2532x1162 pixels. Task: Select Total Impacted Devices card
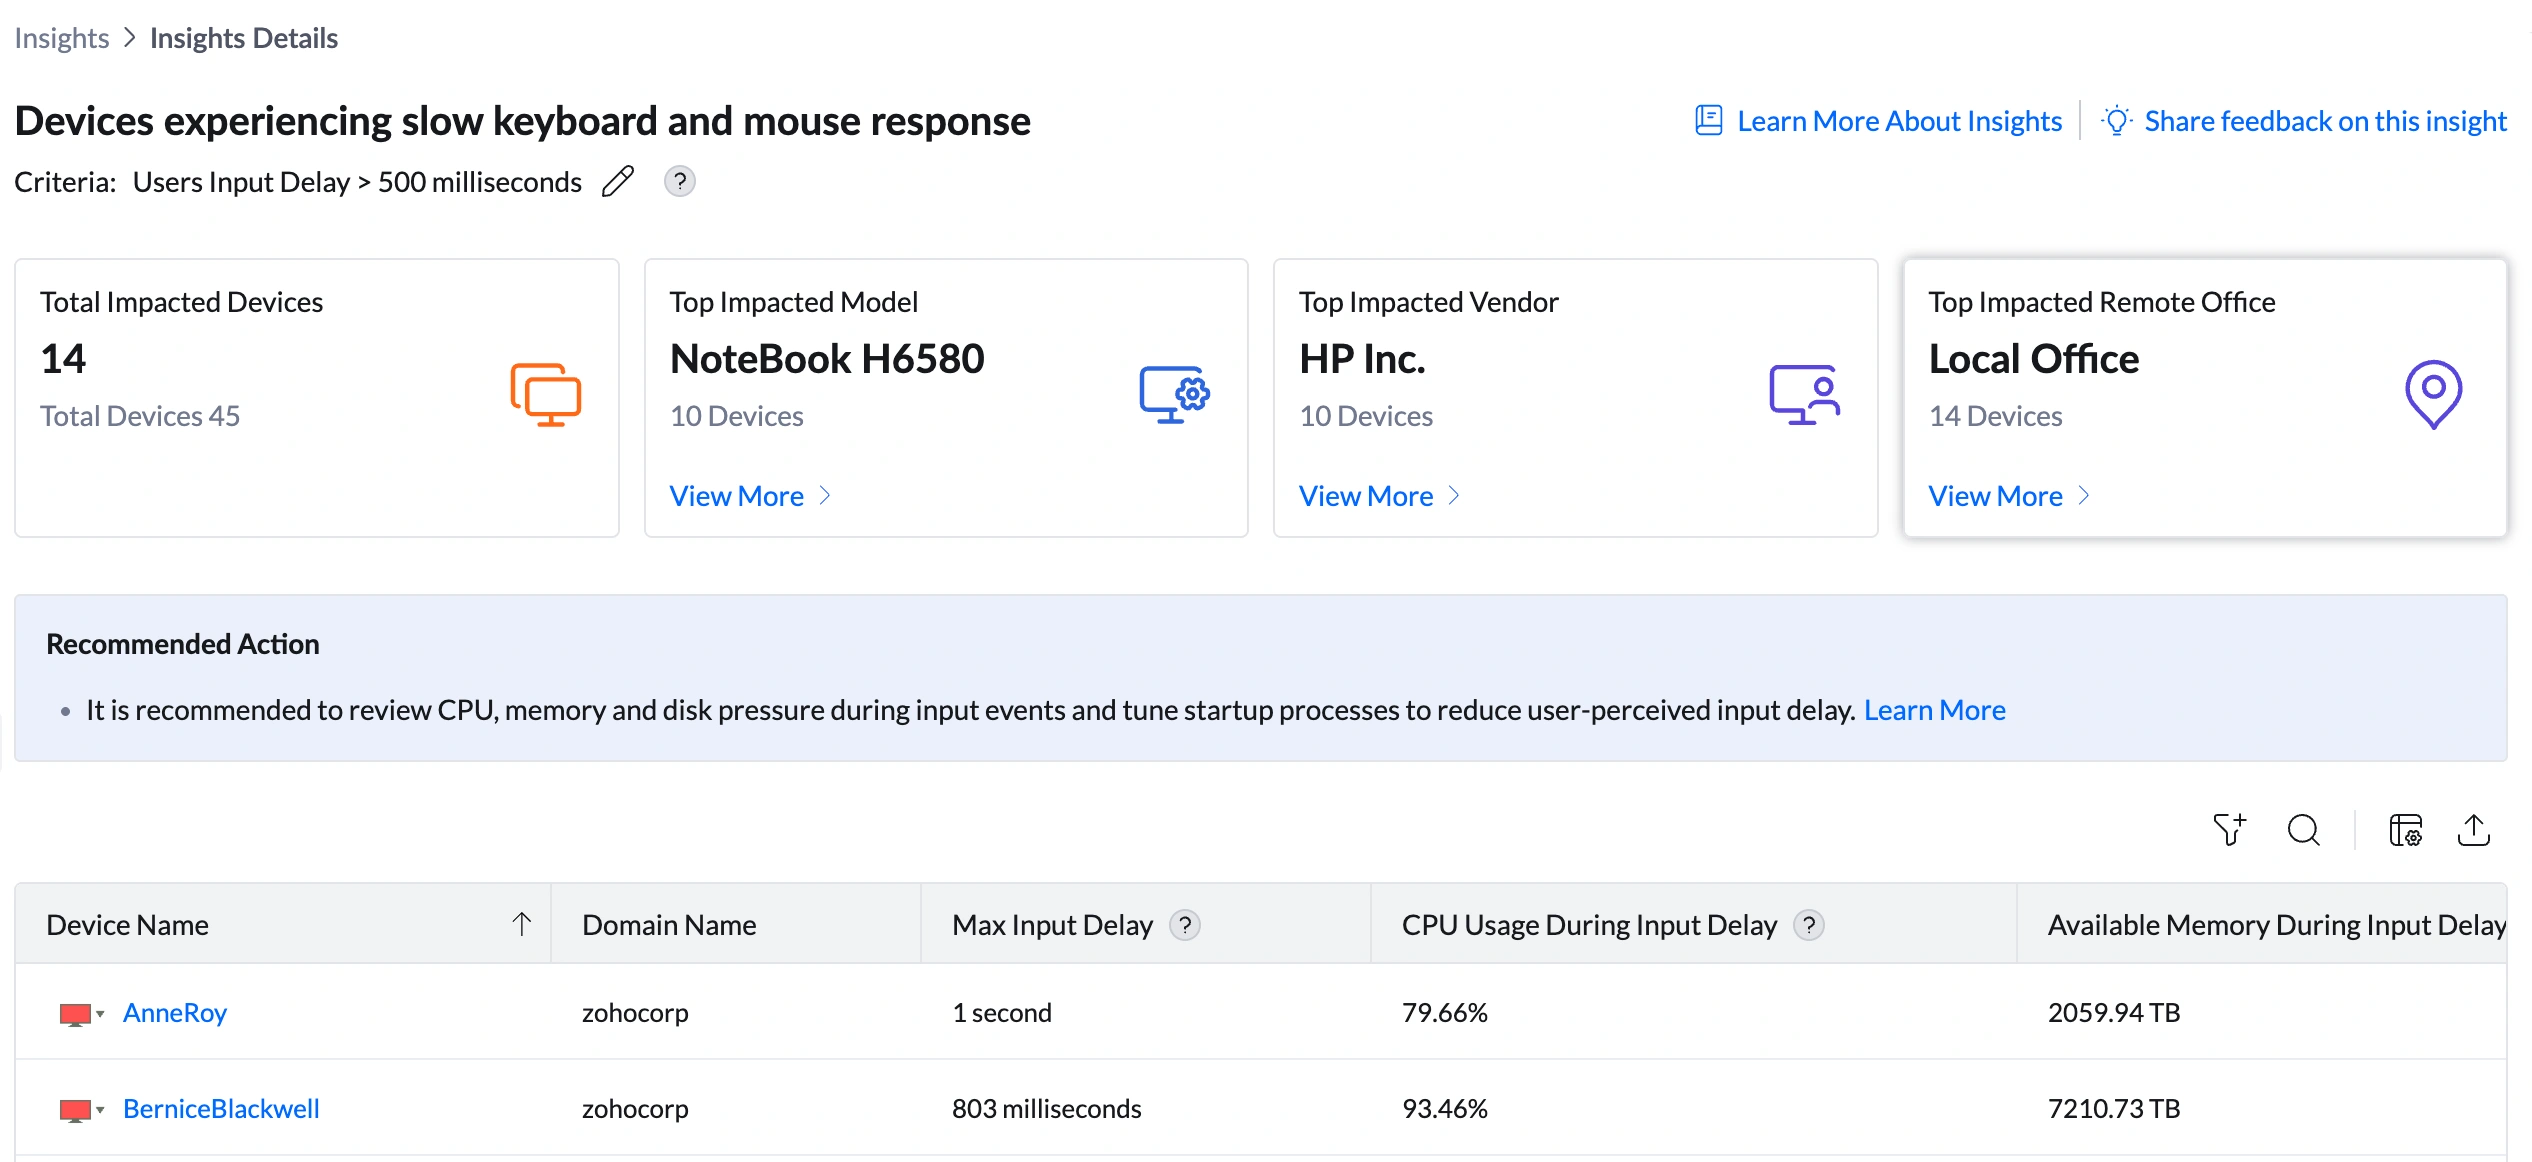point(317,398)
